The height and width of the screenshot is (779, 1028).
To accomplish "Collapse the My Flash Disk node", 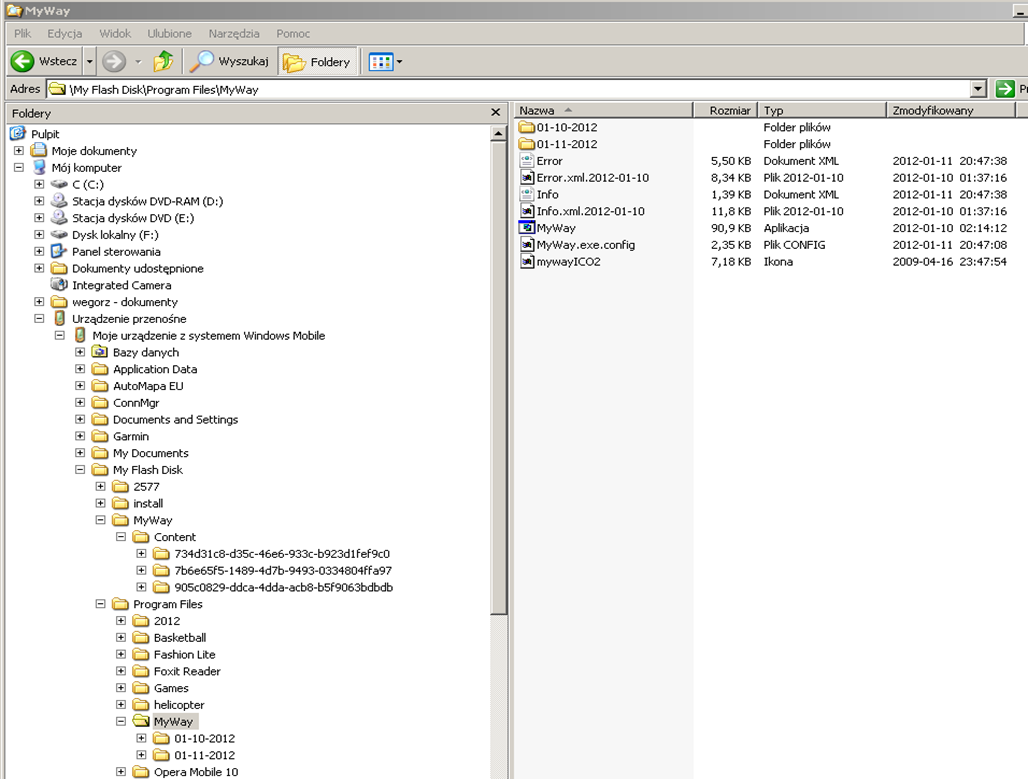I will click(x=80, y=469).
